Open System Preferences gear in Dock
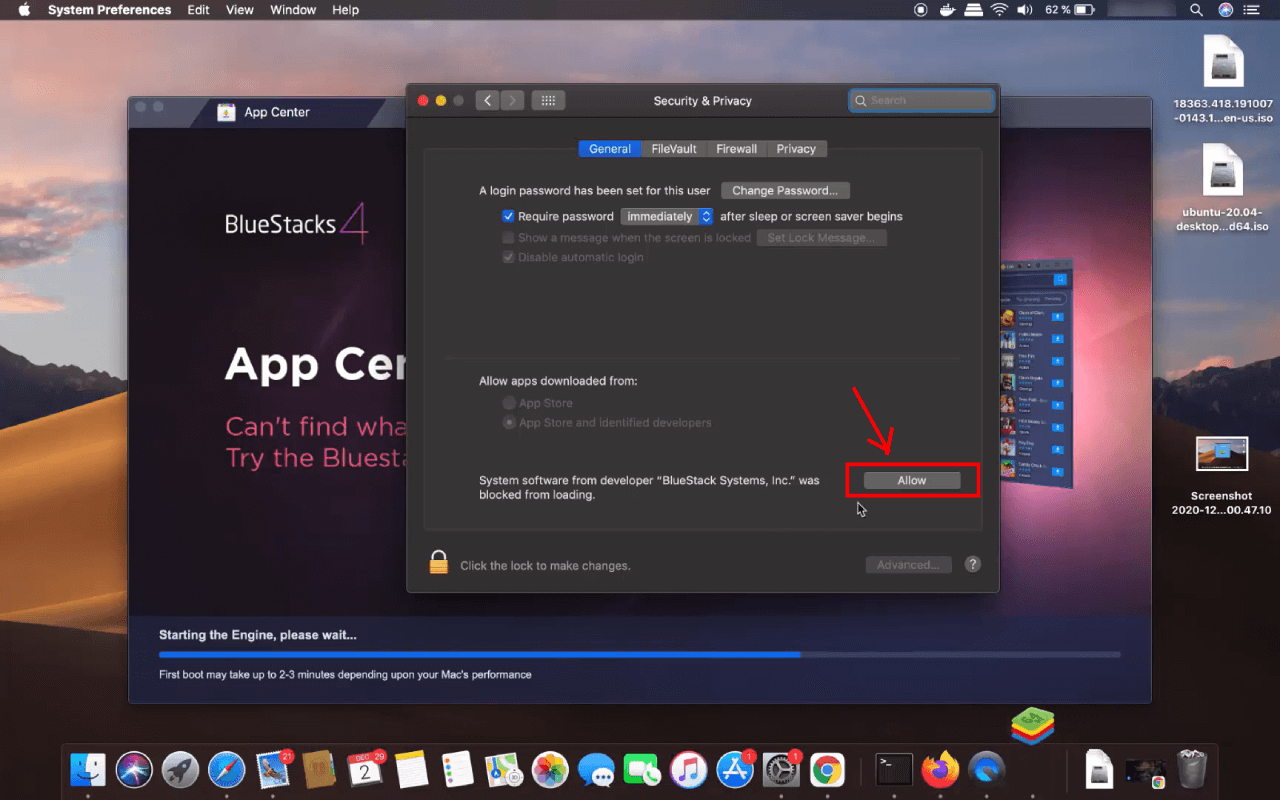The image size is (1280, 800). 781,769
